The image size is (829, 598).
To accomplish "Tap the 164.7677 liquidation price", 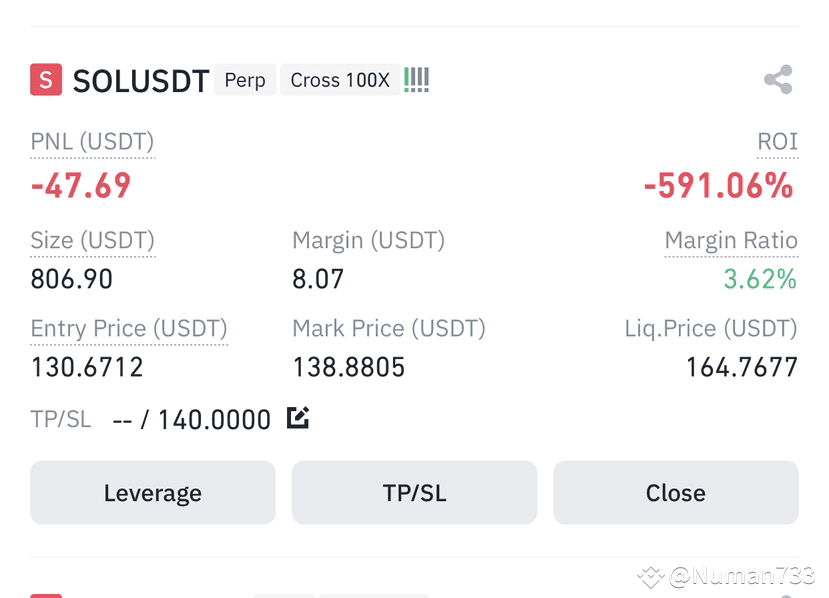I will (741, 367).
